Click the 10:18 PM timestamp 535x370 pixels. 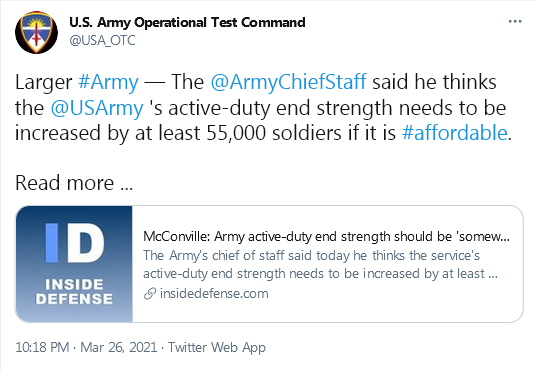click(x=42, y=347)
